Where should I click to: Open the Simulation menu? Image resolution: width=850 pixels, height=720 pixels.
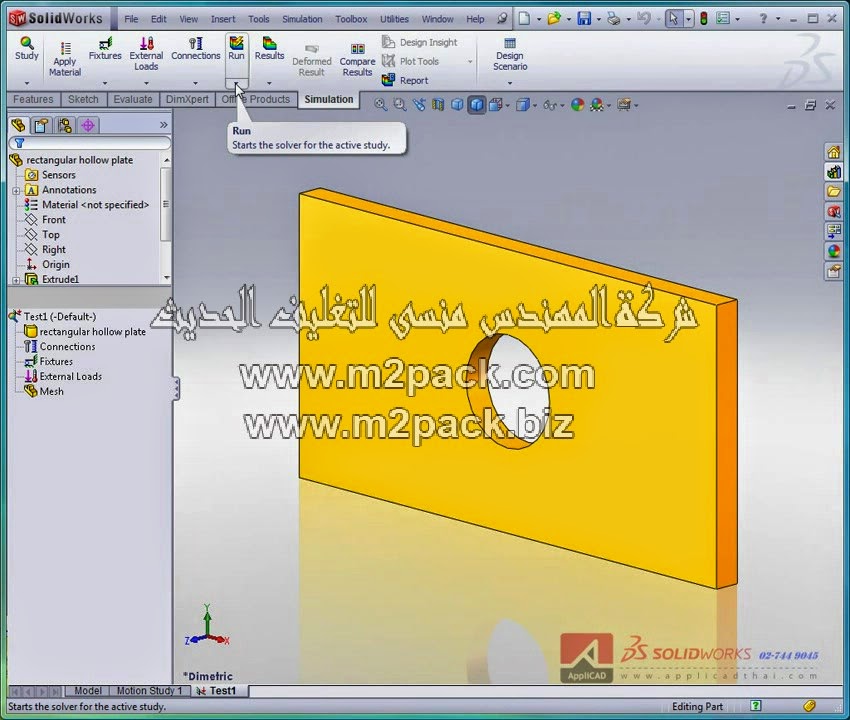point(302,19)
